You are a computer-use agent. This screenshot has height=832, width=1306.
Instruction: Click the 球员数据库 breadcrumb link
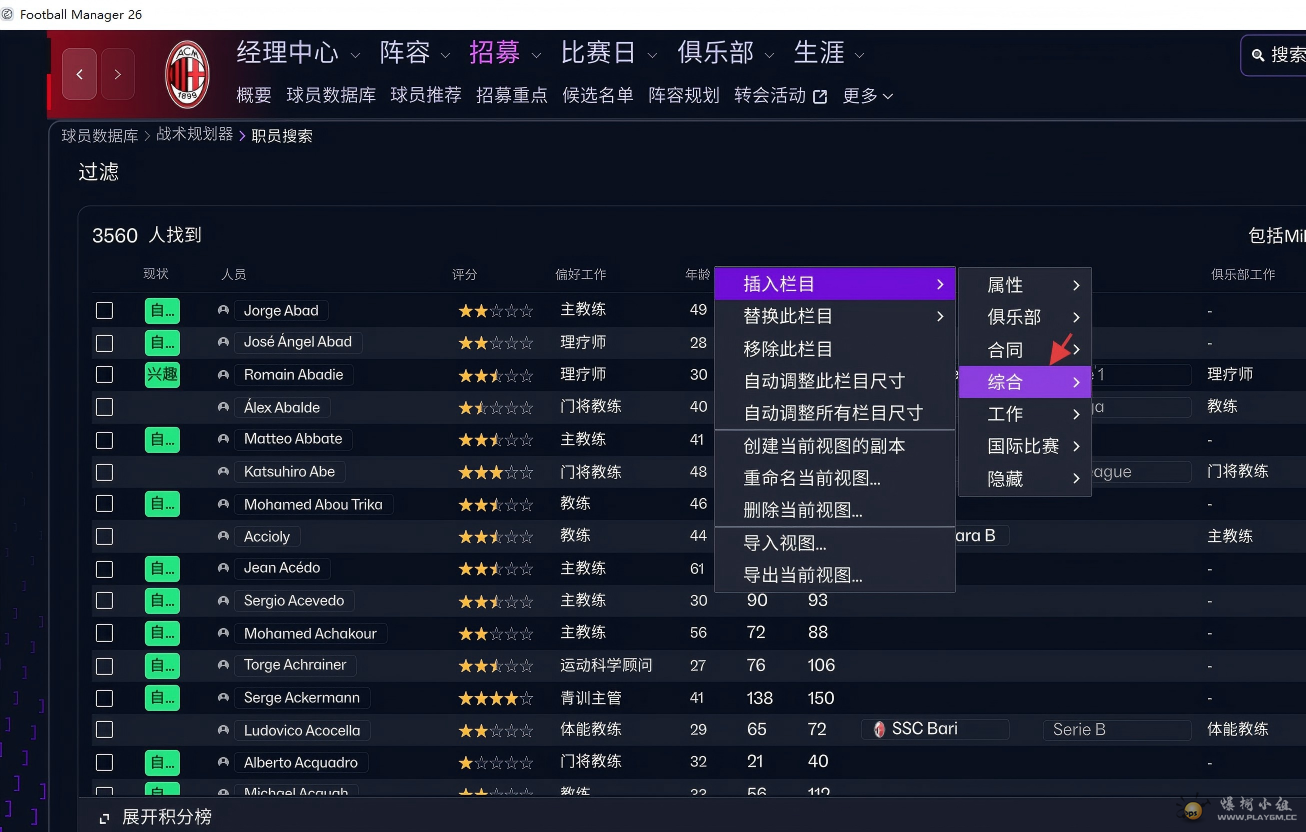pos(100,136)
